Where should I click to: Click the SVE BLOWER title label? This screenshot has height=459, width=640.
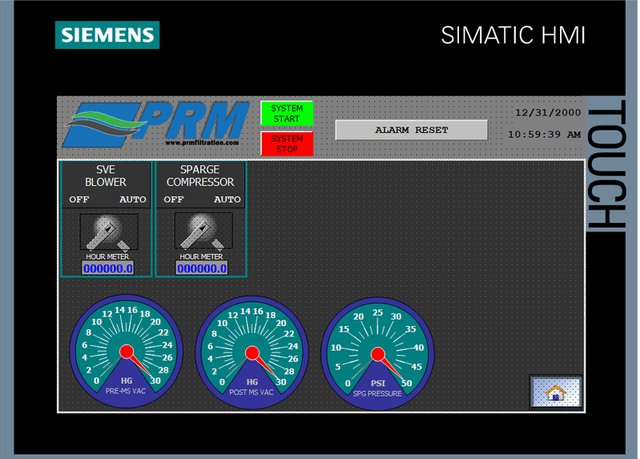click(x=106, y=176)
